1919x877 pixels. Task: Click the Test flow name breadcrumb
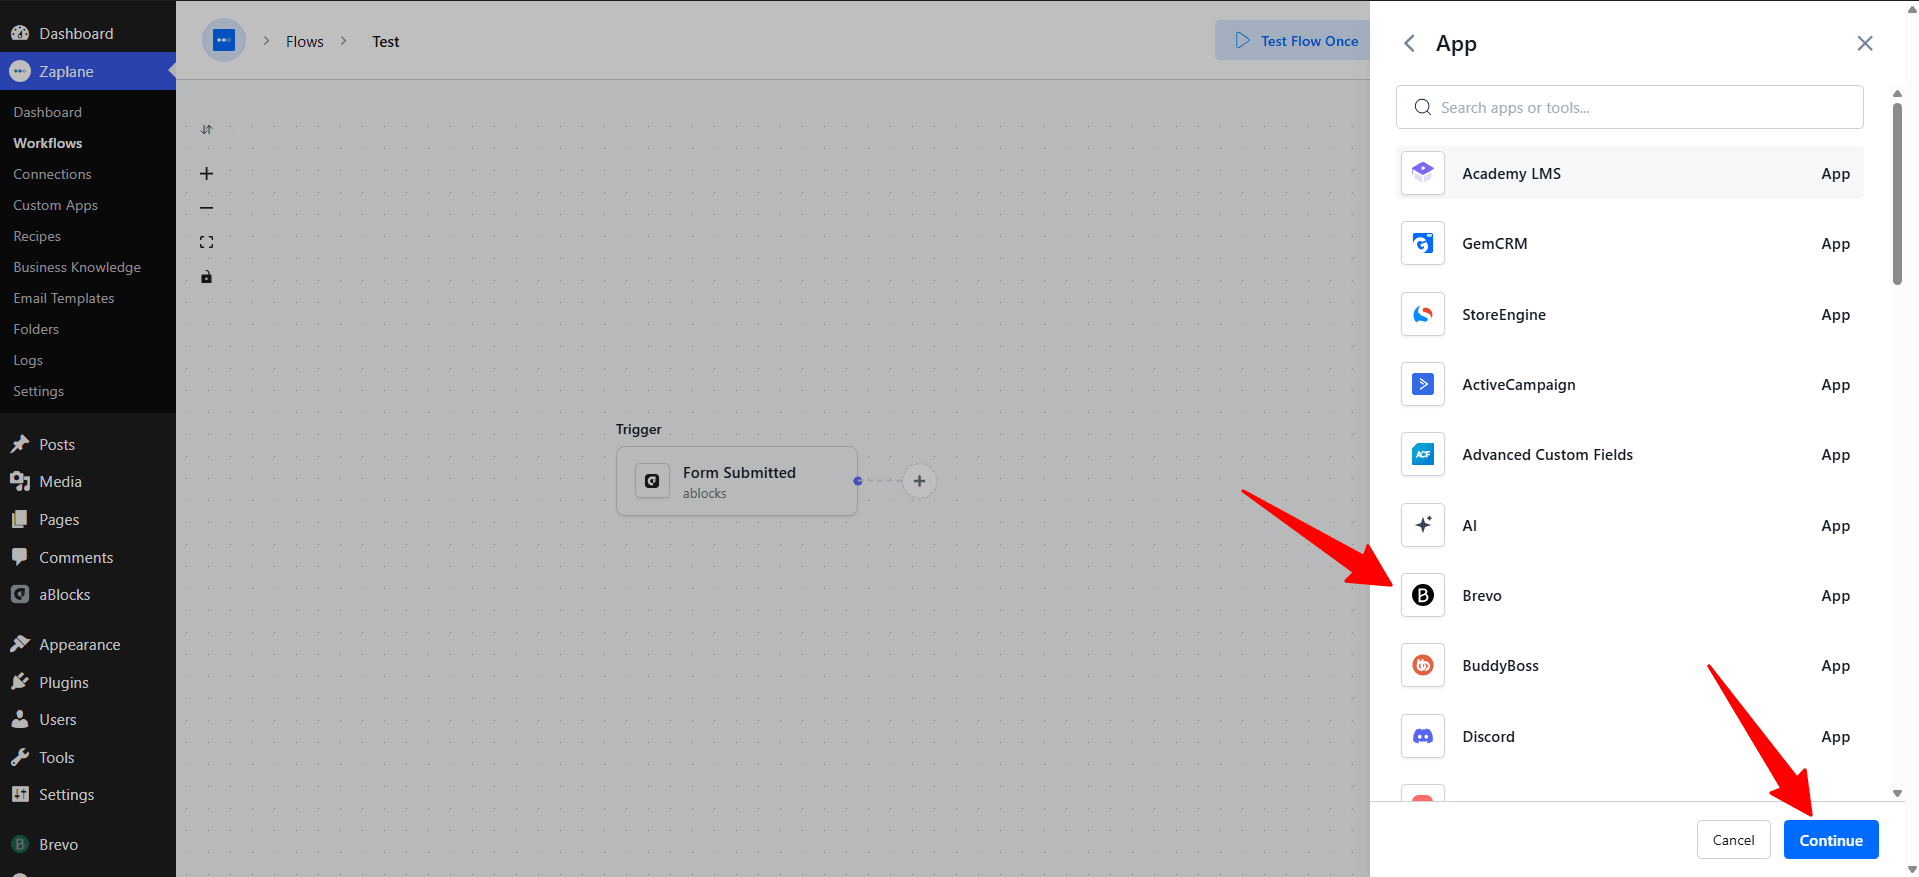point(386,41)
